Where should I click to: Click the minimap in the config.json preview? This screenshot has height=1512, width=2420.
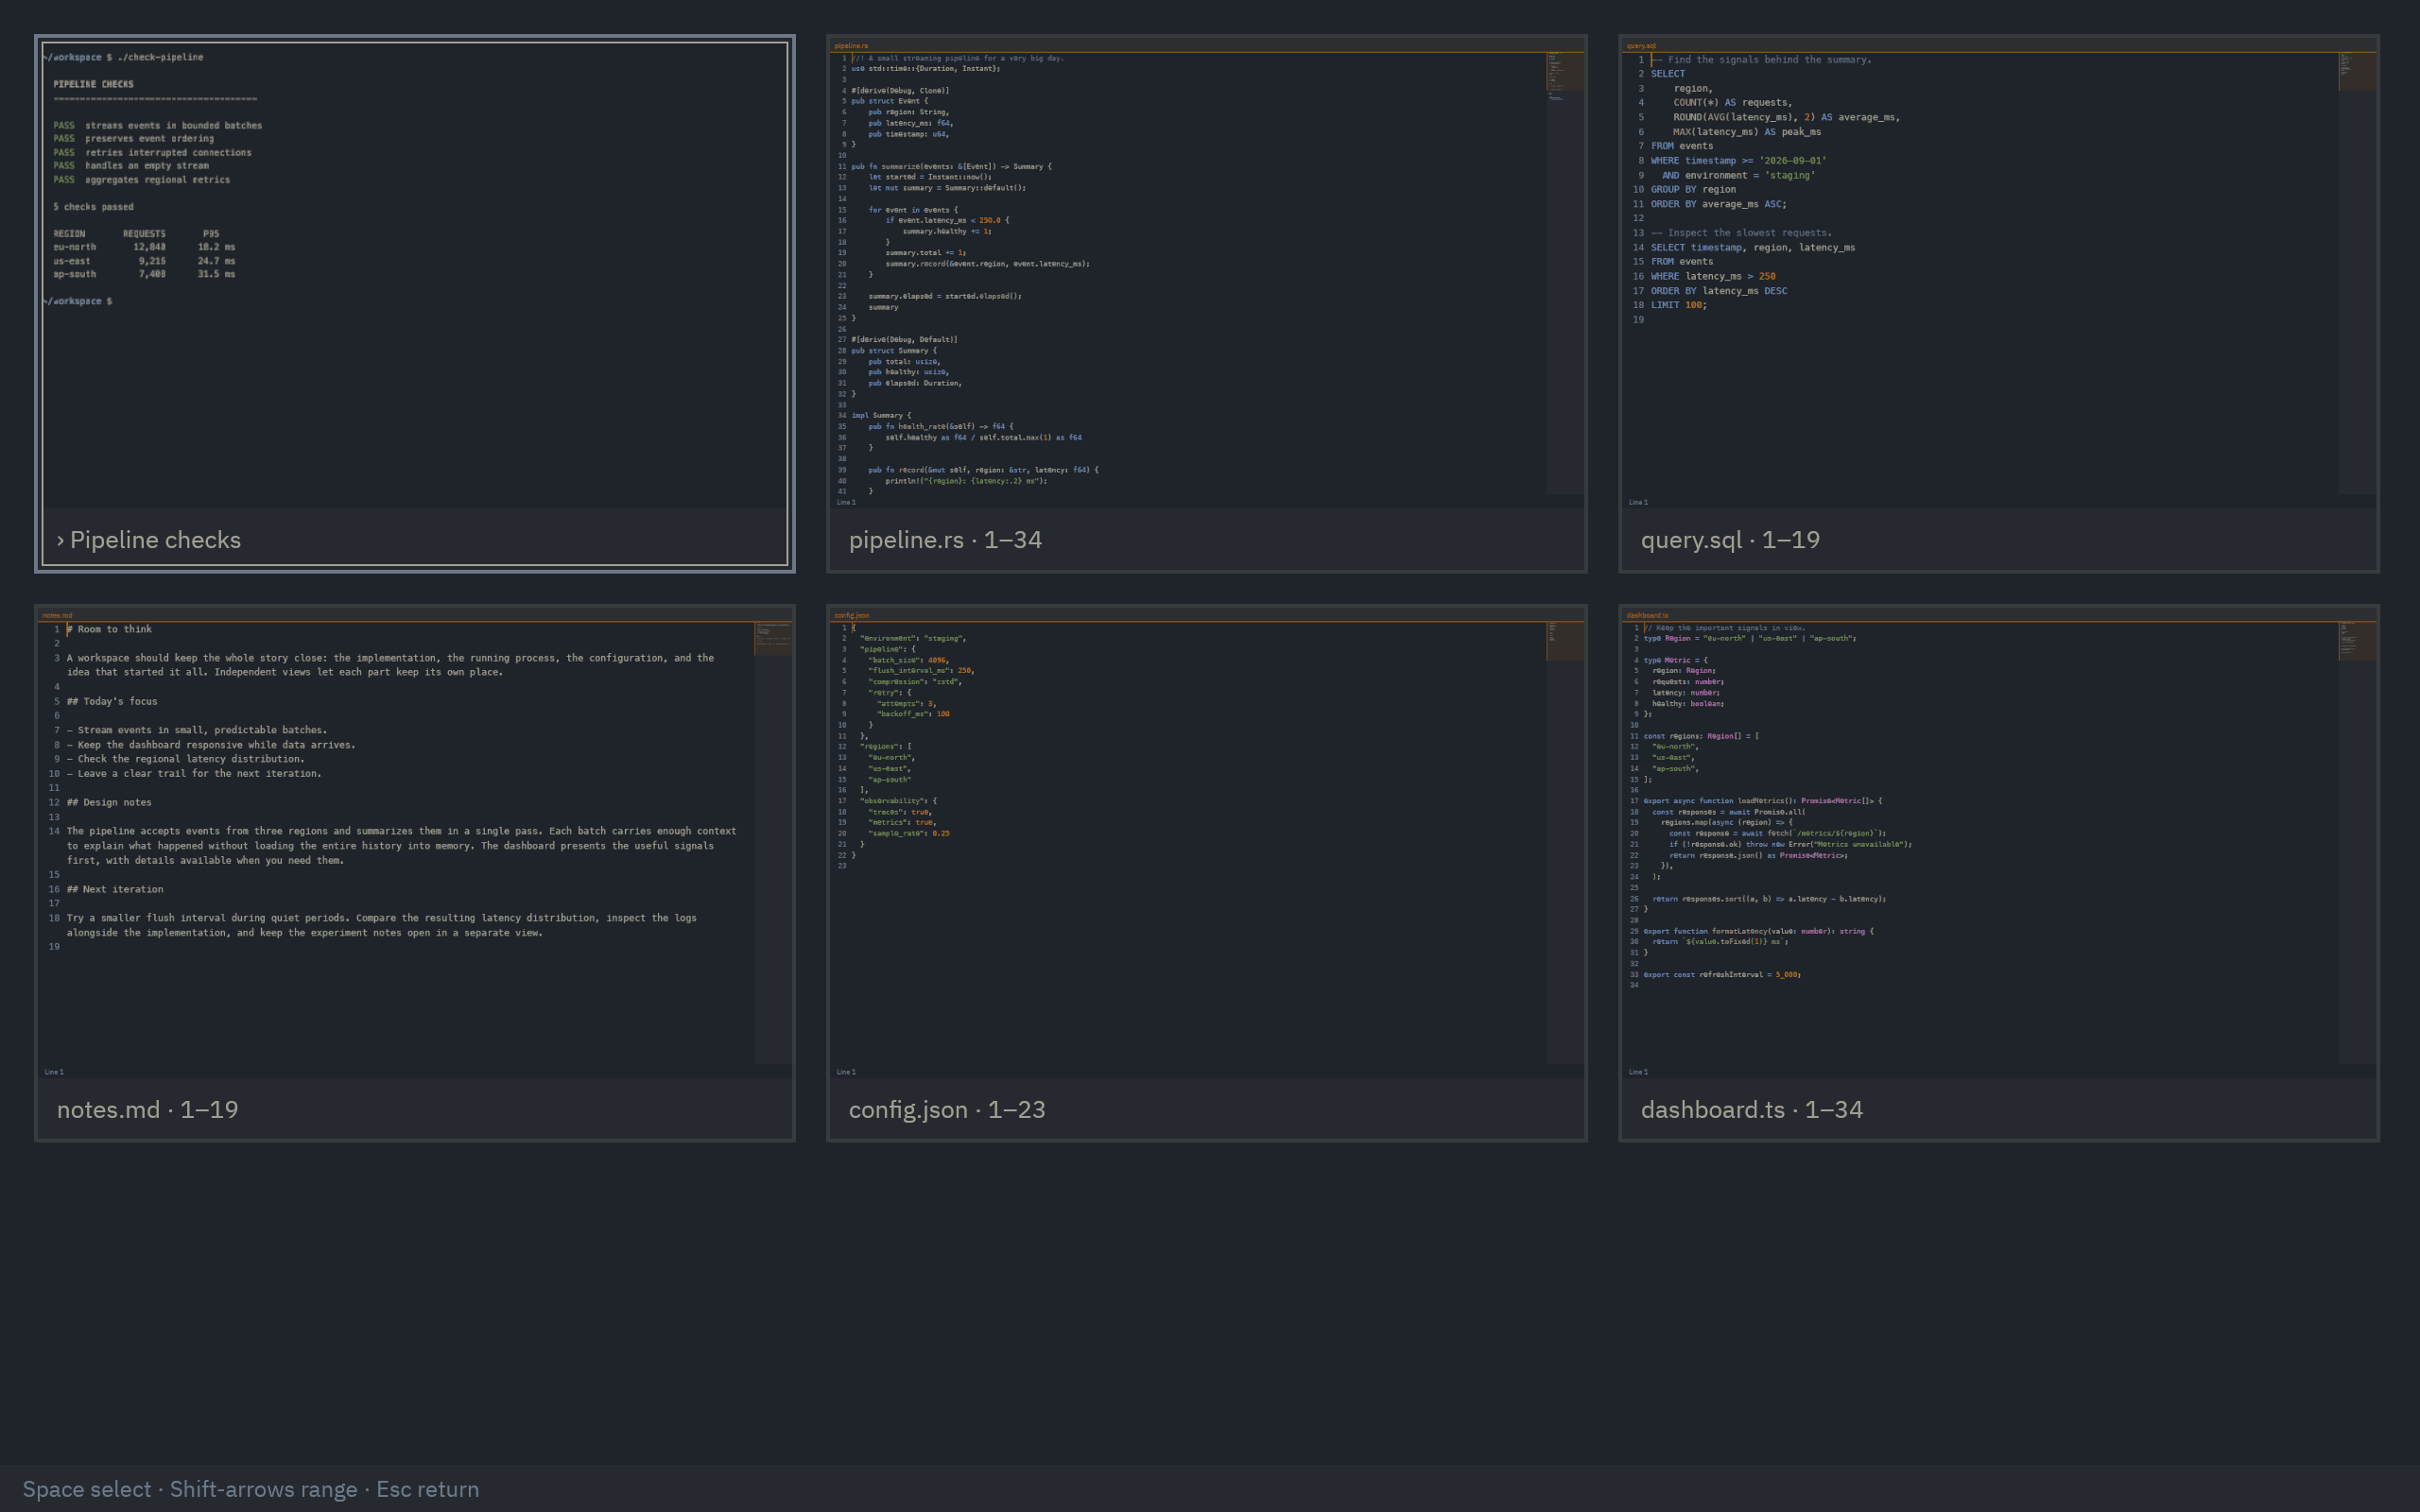1565,843
